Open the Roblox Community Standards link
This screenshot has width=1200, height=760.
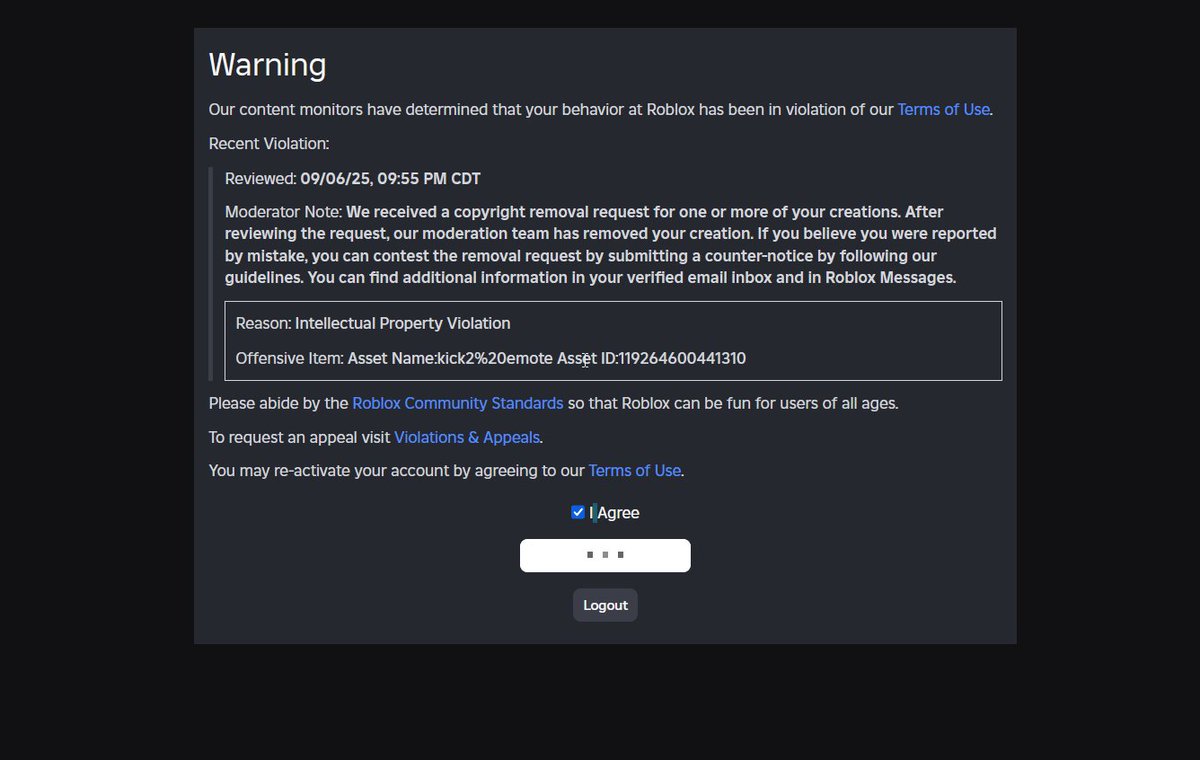[x=458, y=404]
